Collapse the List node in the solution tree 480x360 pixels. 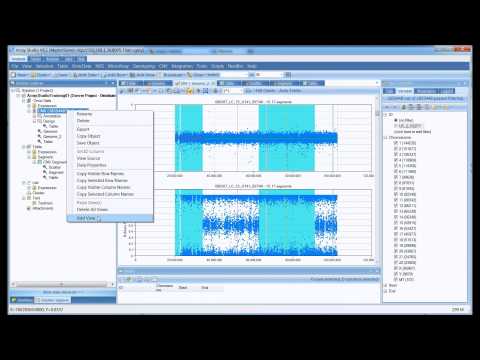[x=24, y=183]
